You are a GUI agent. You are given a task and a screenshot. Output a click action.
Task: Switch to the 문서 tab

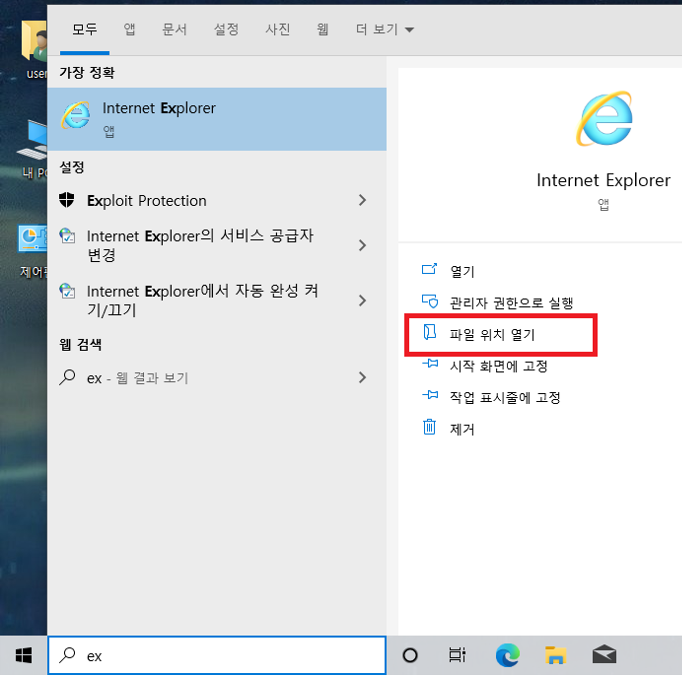[x=174, y=29]
